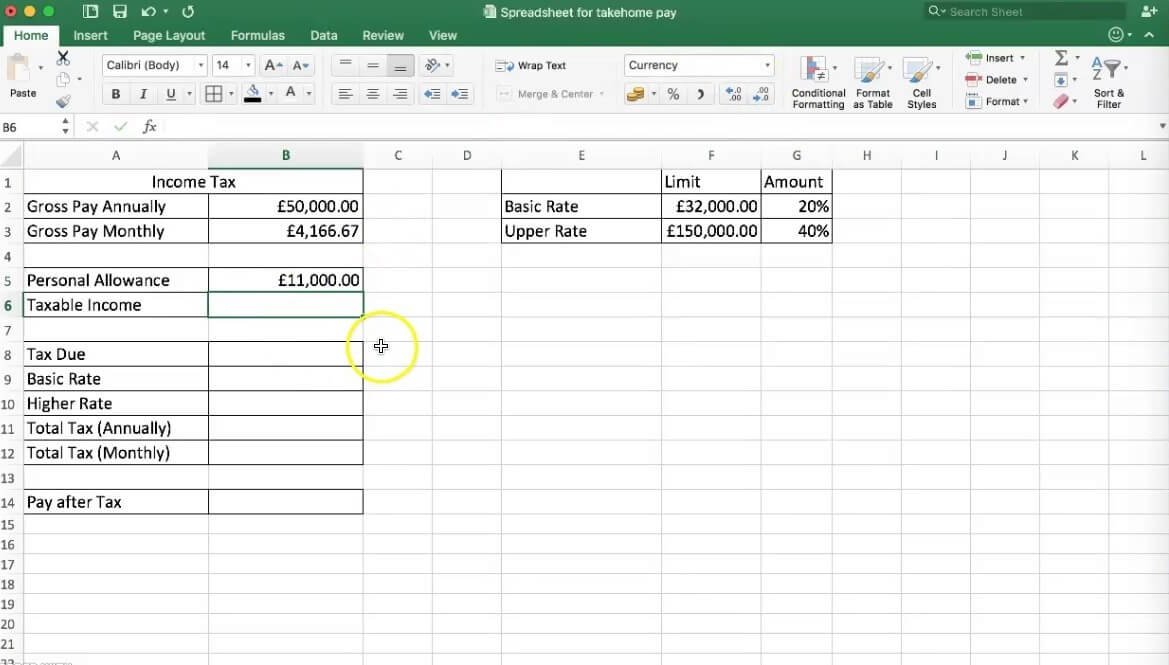This screenshot has height=665, width=1169.
Task: Open the Currency number format dropdown
Action: [x=767, y=65]
